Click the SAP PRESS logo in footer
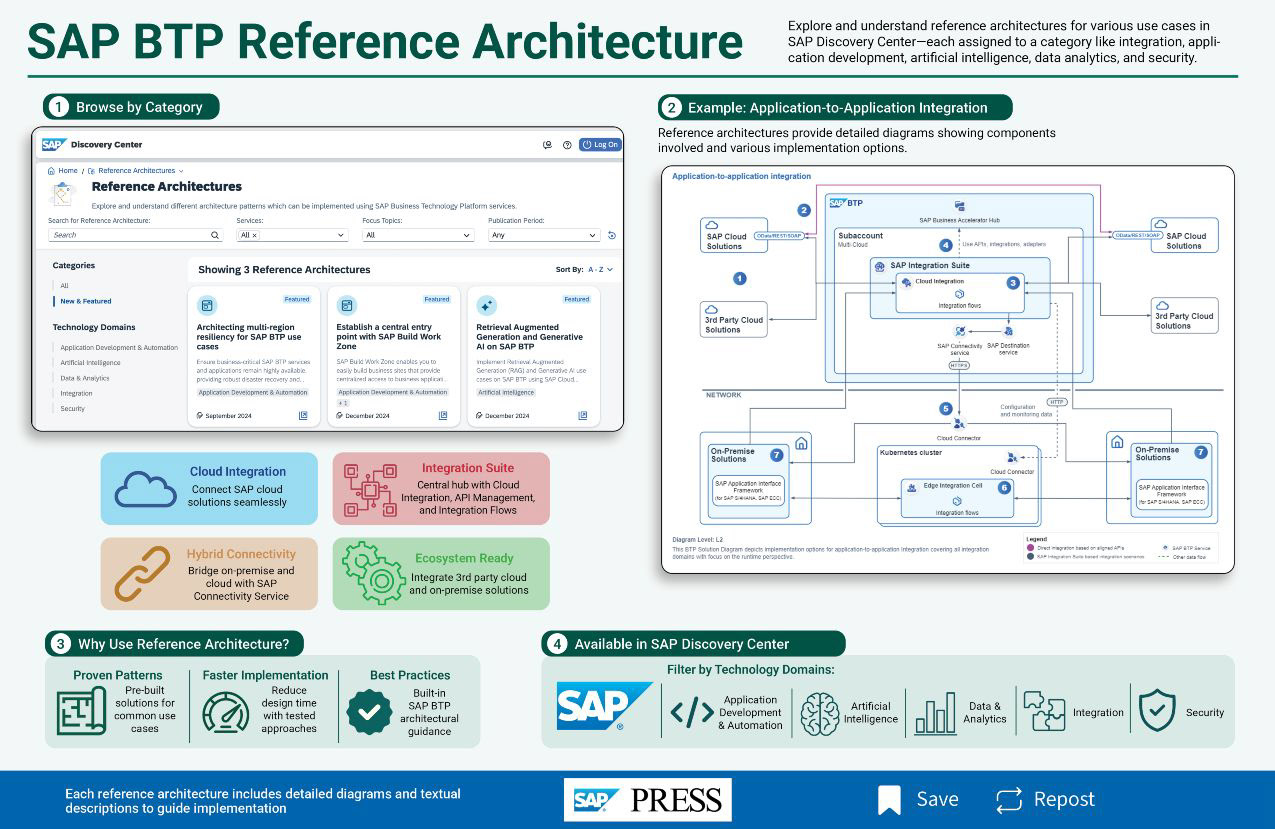The image size is (1275, 829). pos(648,800)
